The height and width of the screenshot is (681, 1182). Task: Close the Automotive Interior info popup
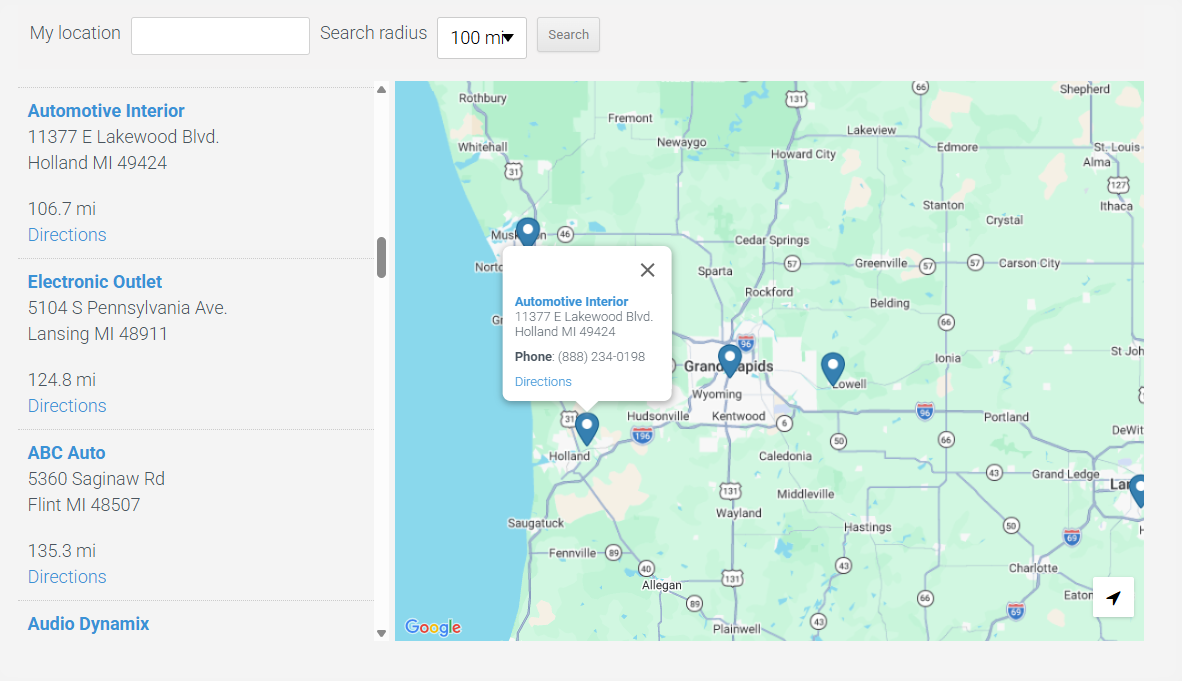pos(647,270)
